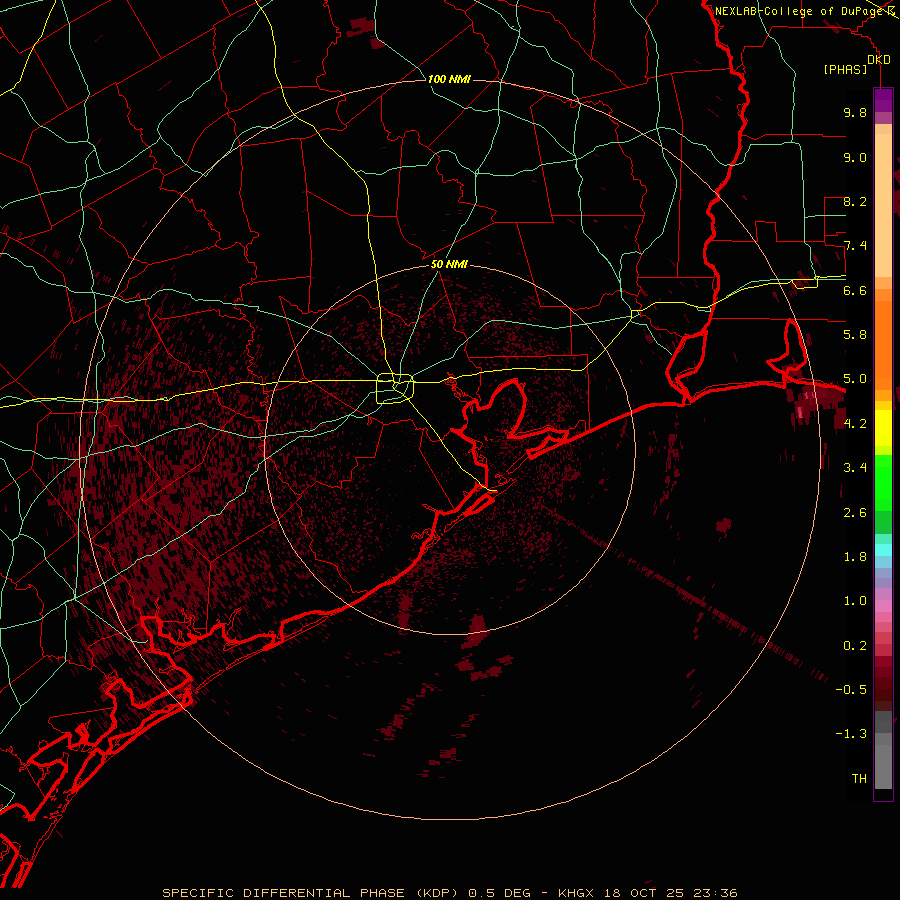The width and height of the screenshot is (900, 900).
Task: Click the yellow Houston beltway loop on map
Action: pos(395,388)
